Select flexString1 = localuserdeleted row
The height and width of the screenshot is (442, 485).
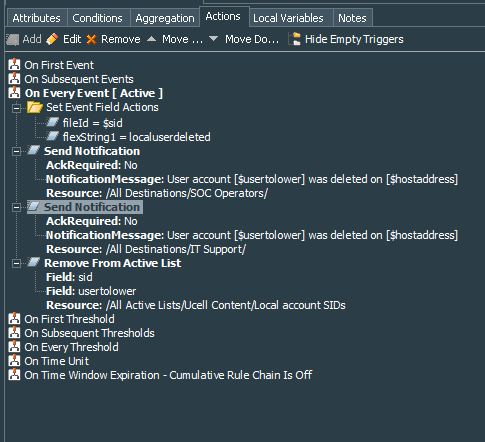pyautogui.click(x=137, y=137)
